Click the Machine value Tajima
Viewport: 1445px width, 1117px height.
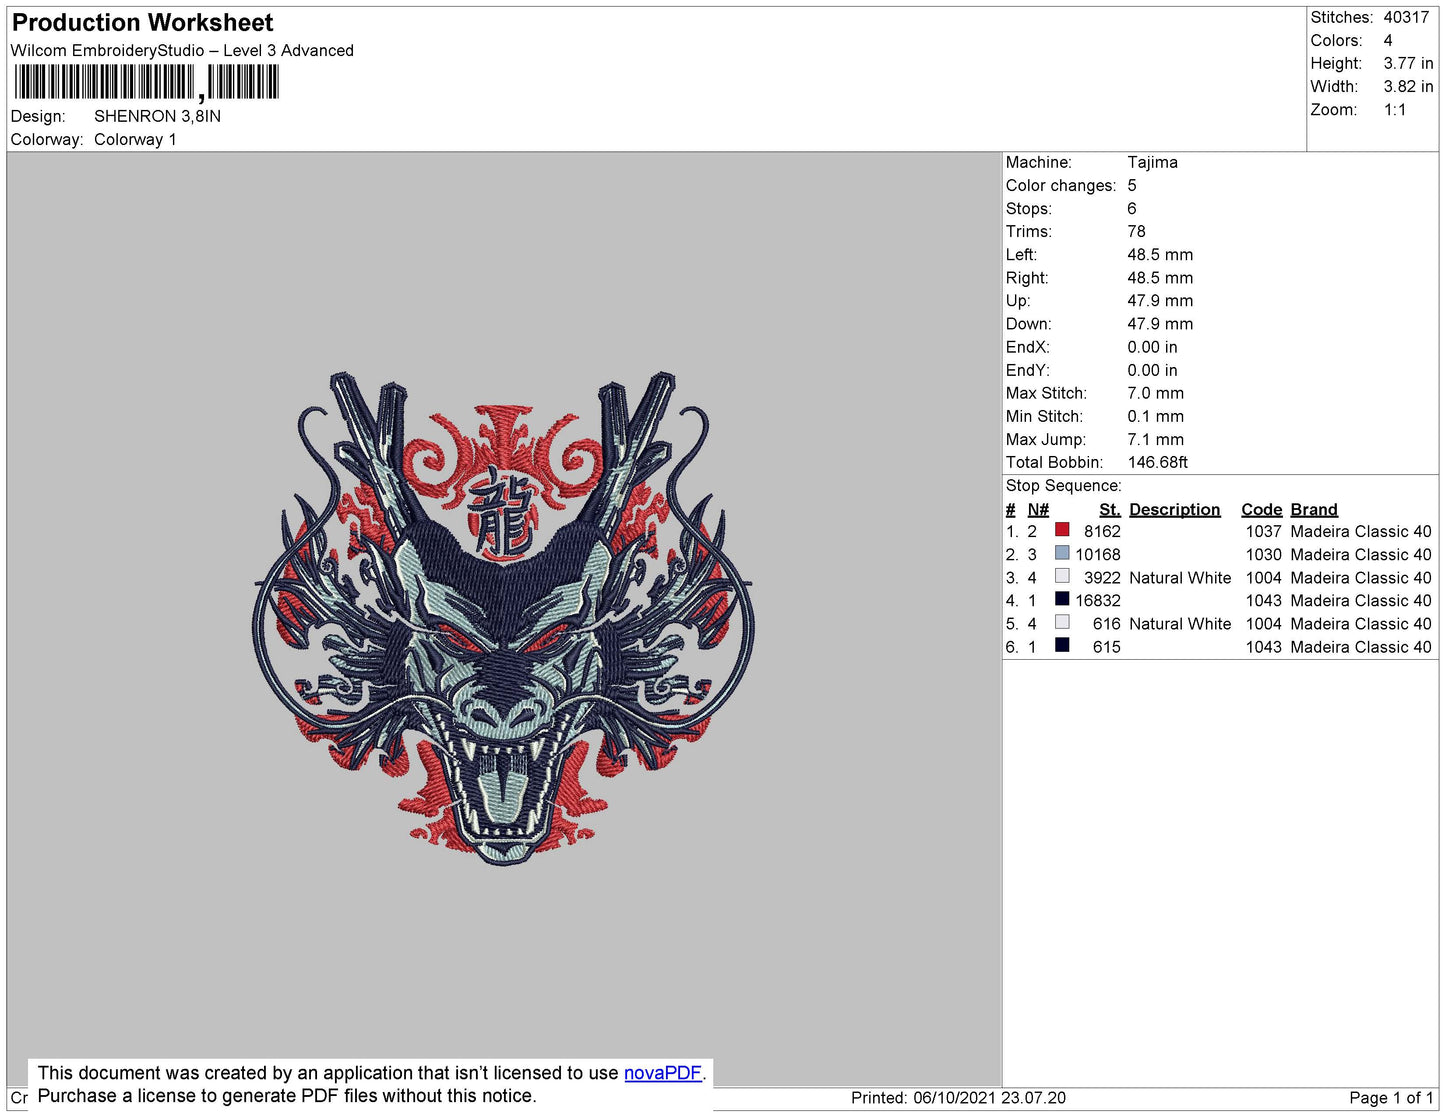tap(1152, 162)
